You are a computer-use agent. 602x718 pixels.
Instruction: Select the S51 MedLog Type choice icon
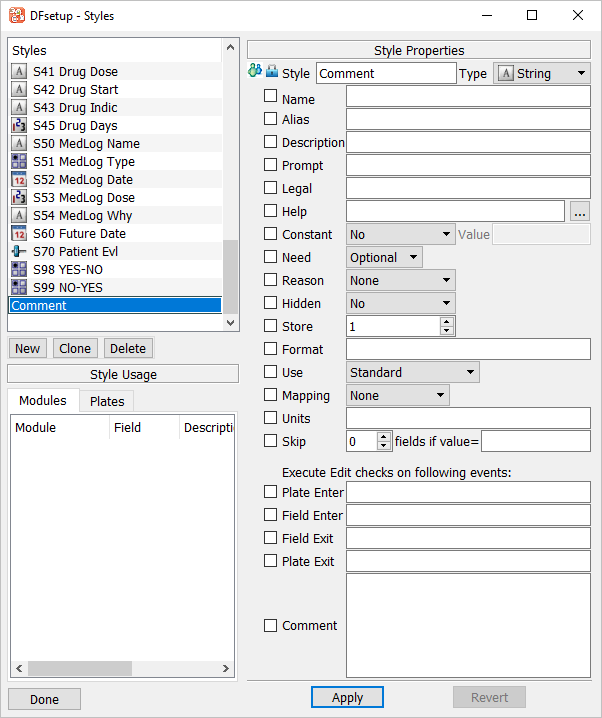pyautogui.click(x=19, y=162)
